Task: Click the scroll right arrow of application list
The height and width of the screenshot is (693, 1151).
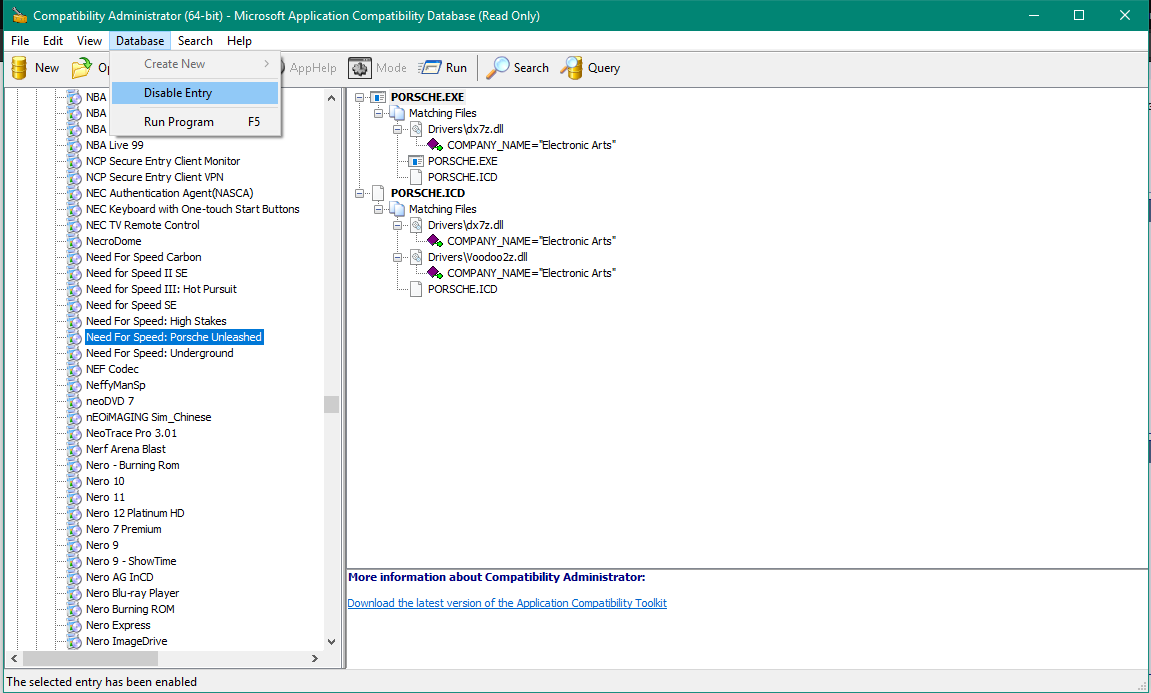Action: (x=315, y=658)
